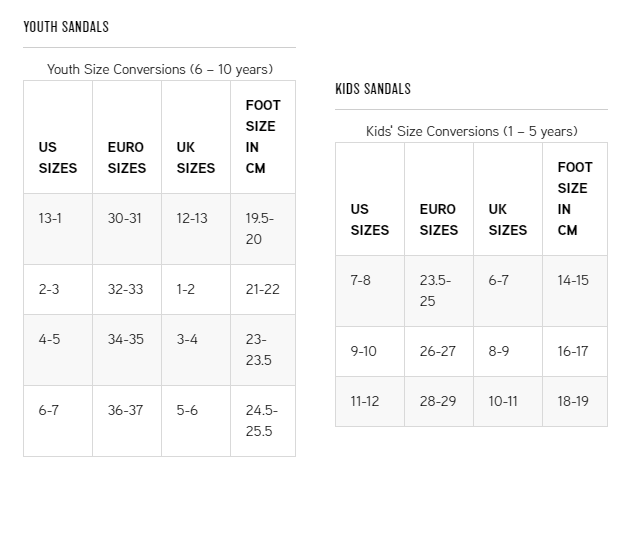This screenshot has width=634, height=538.
Task: Click the Kids Sandals heading
Action: point(373,89)
